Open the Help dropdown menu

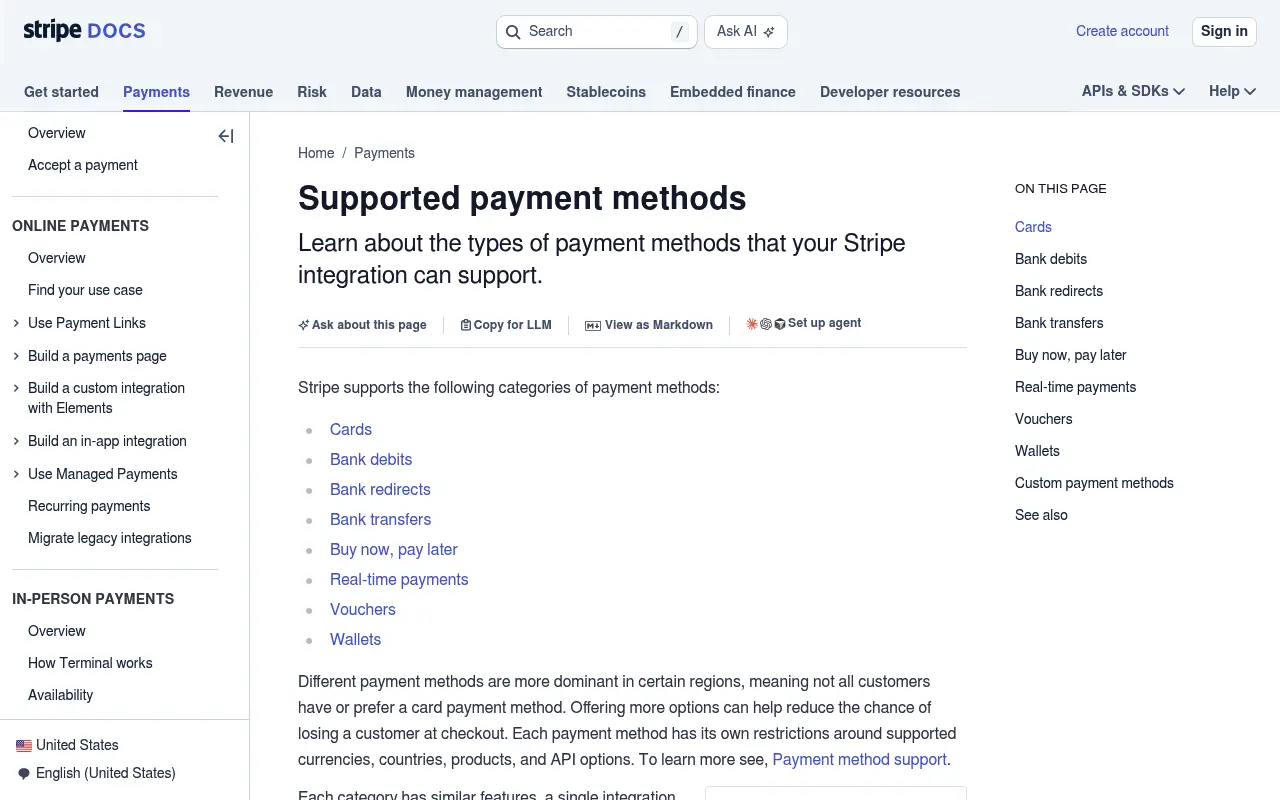(1232, 91)
